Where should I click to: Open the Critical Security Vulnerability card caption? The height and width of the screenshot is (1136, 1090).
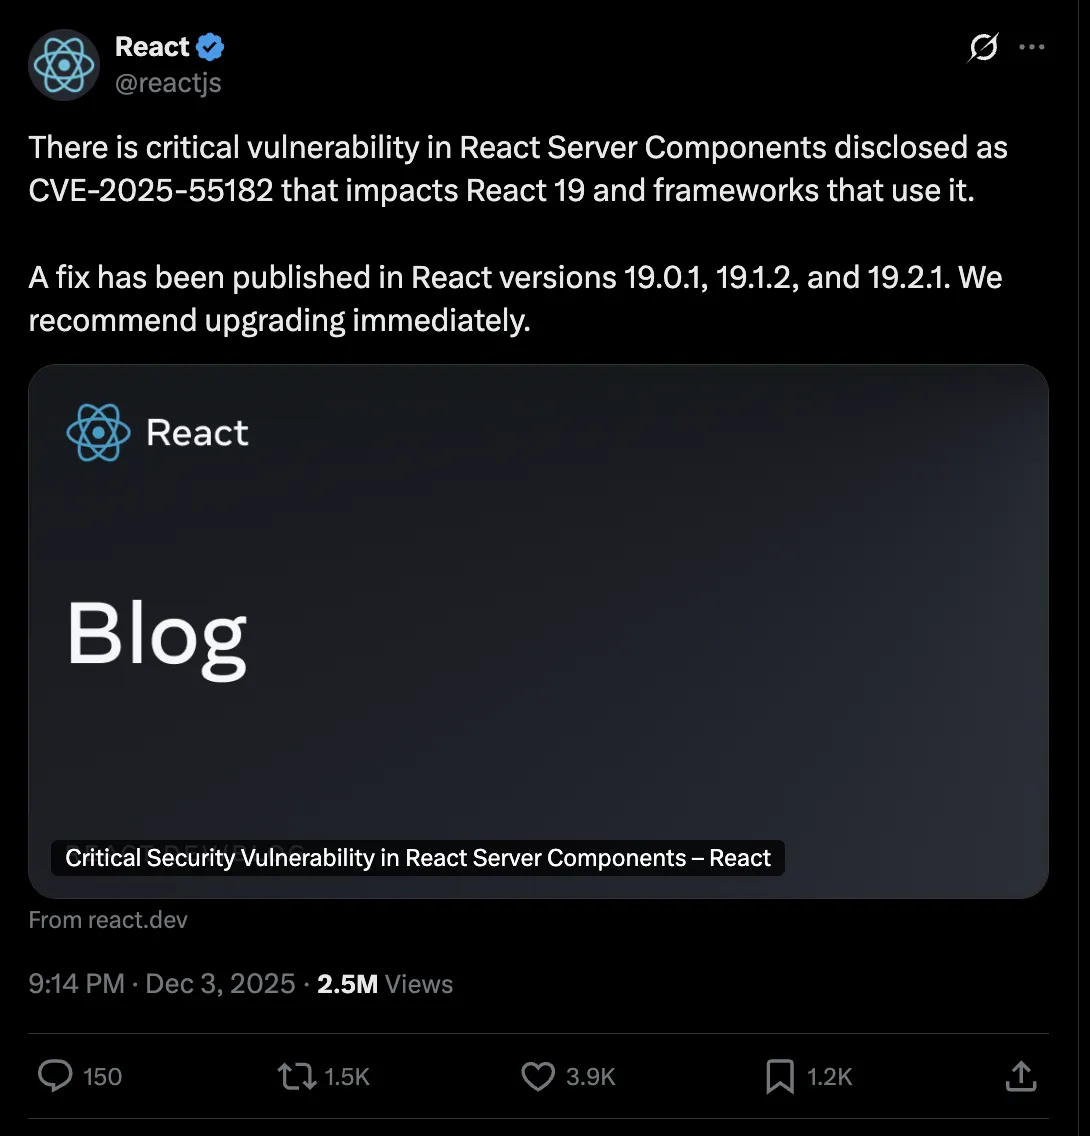[x=418, y=858]
